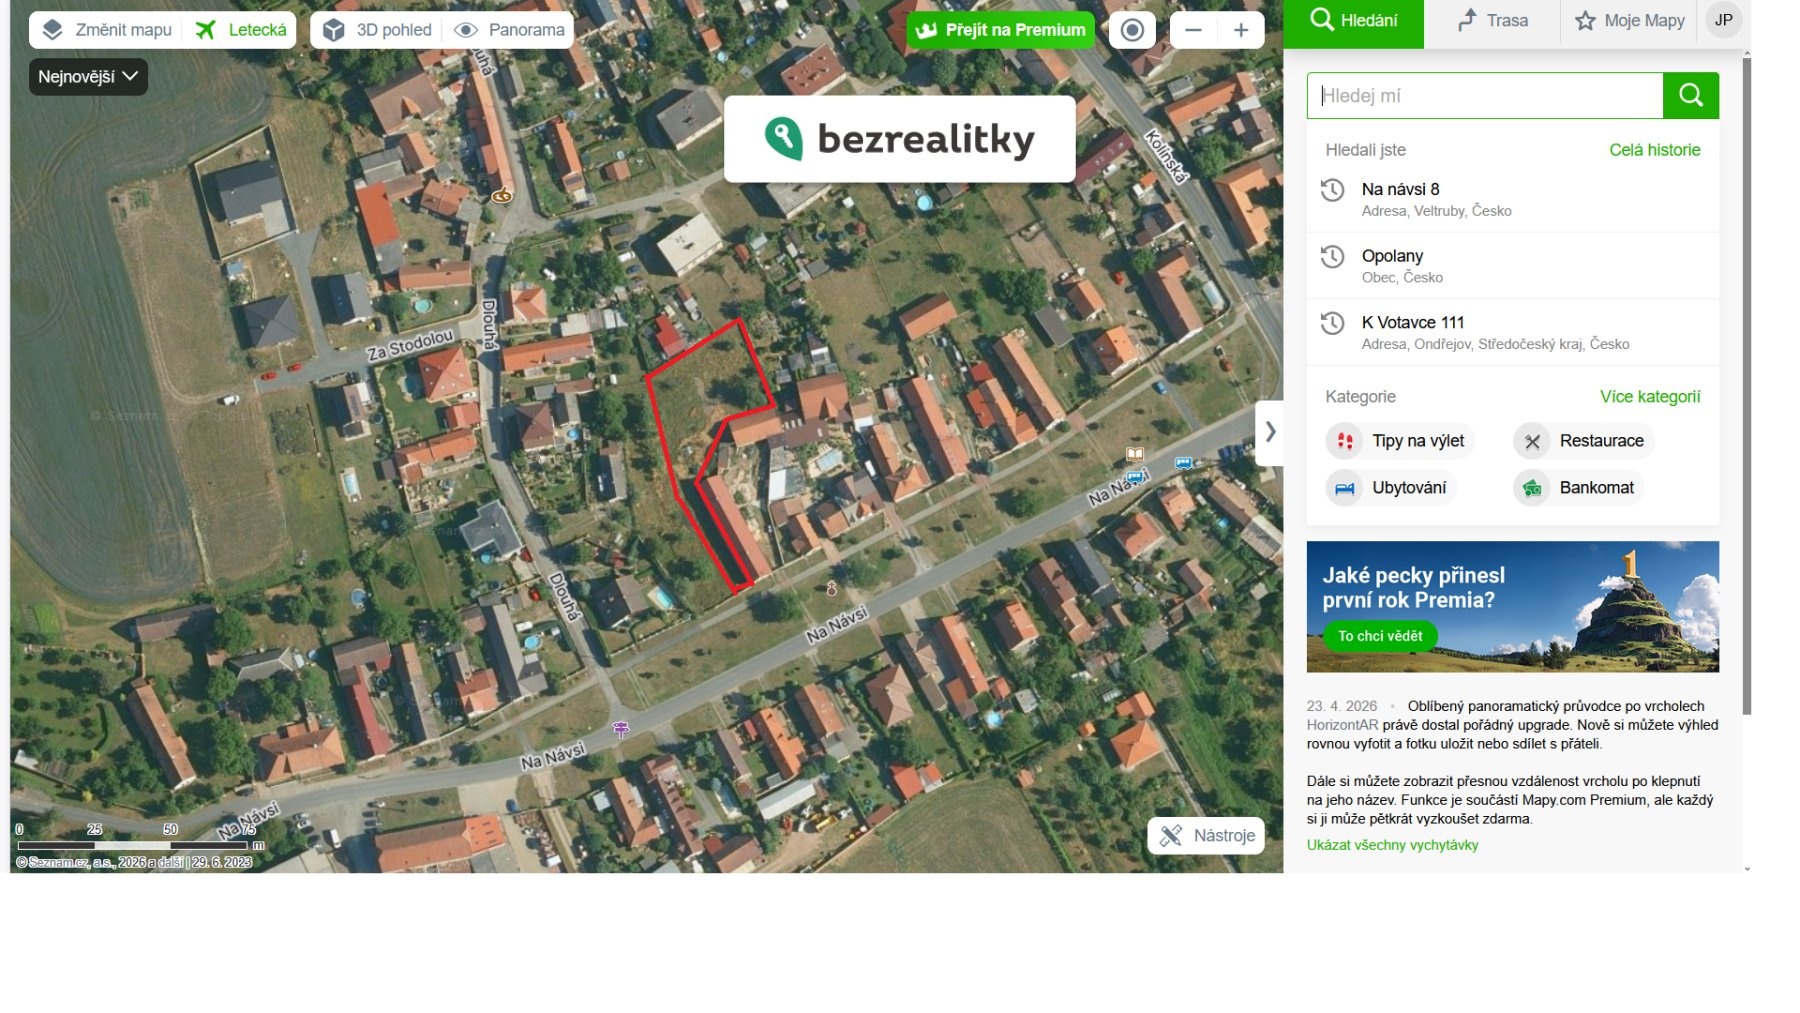
Task: Click the history clock icon beside Opolany
Action: tap(1333, 257)
